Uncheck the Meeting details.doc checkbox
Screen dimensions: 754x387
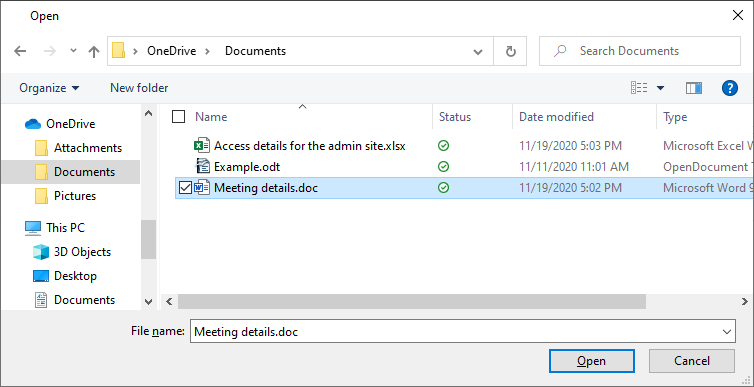(x=185, y=188)
